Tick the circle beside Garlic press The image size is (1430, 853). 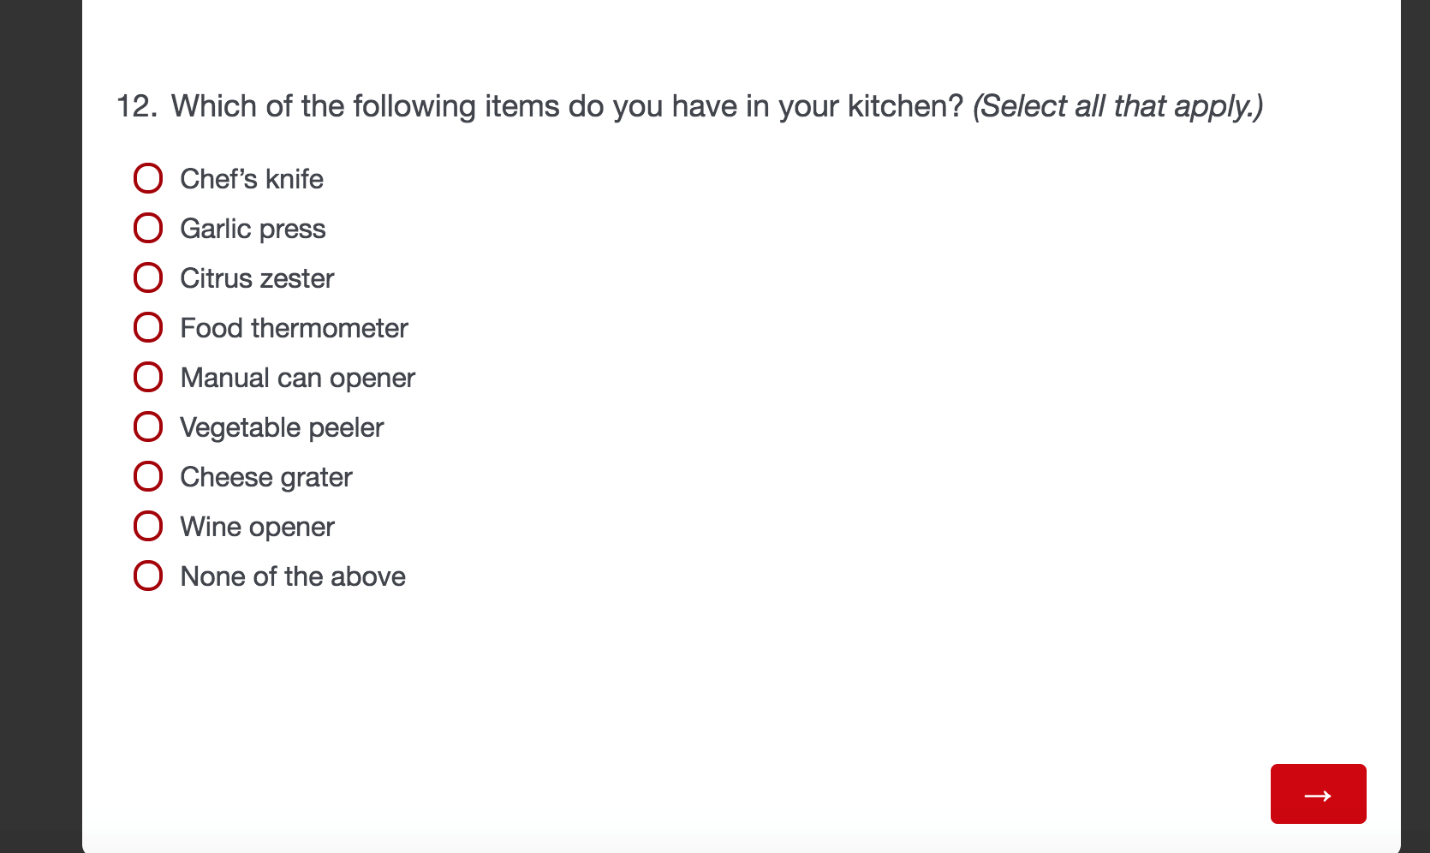148,228
